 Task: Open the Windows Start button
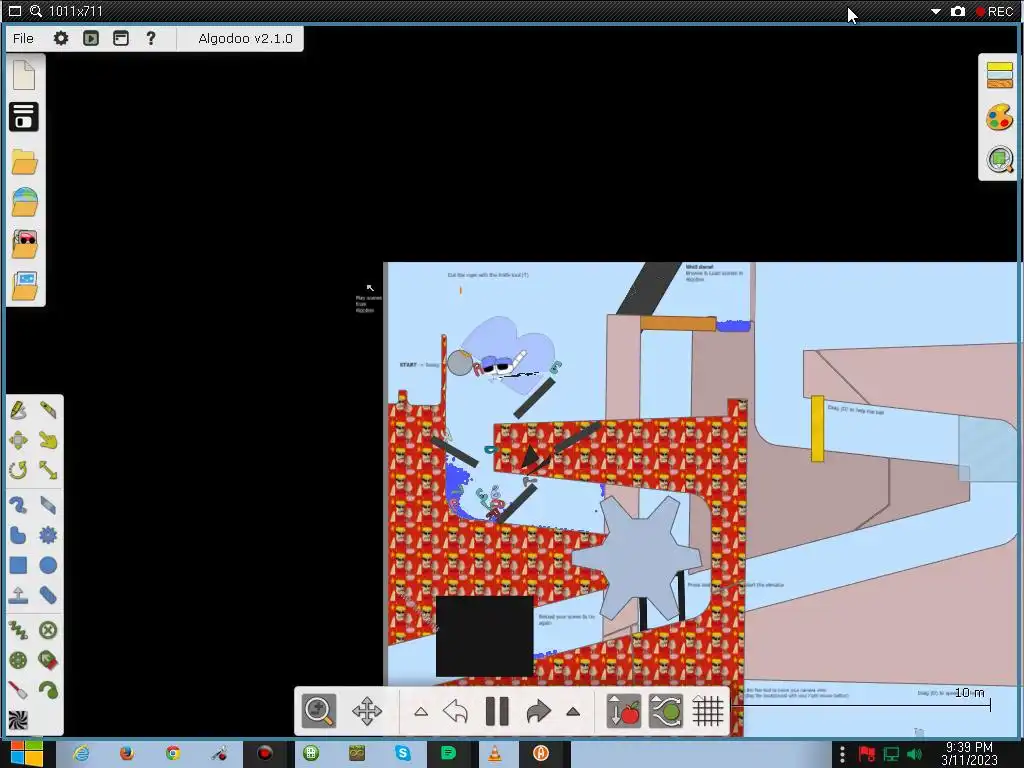click(25, 754)
